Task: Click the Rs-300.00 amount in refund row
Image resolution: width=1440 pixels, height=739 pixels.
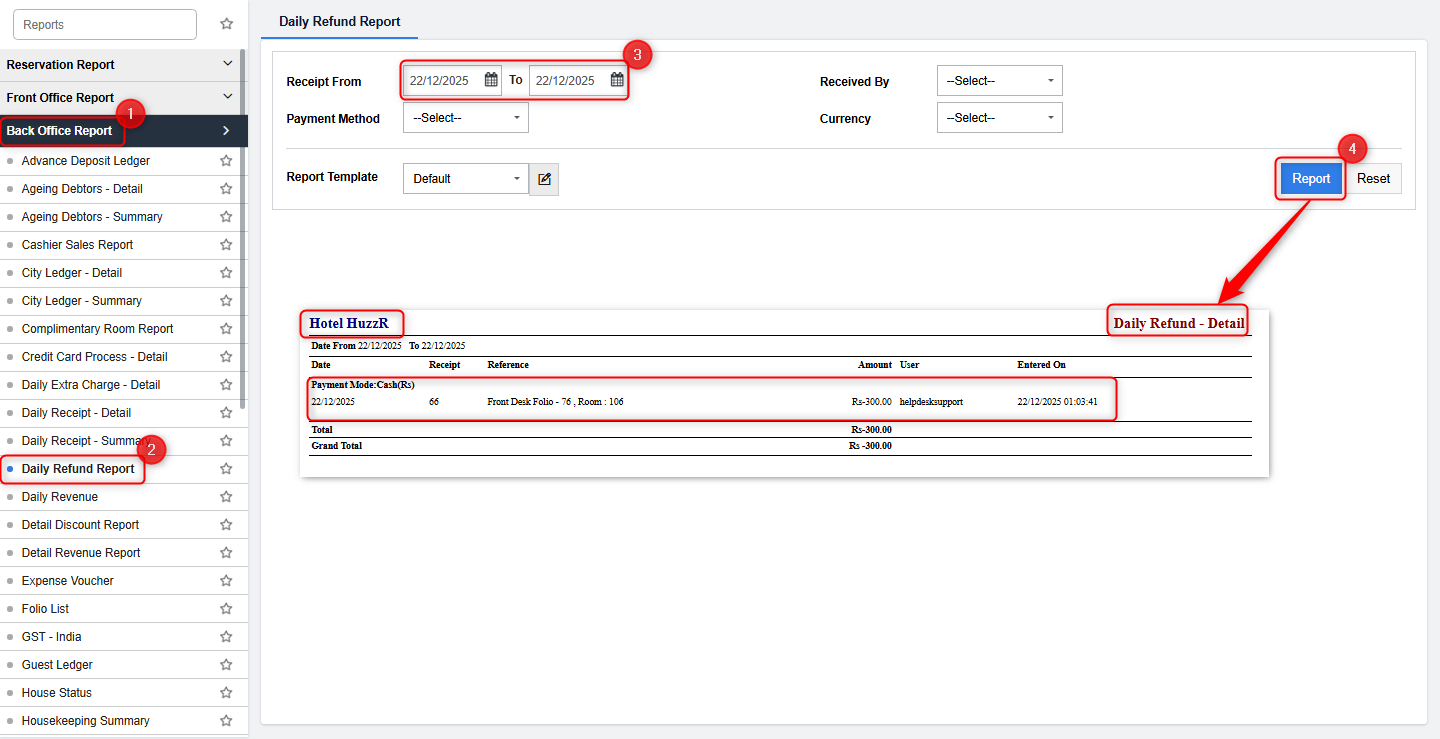Action: coord(871,402)
